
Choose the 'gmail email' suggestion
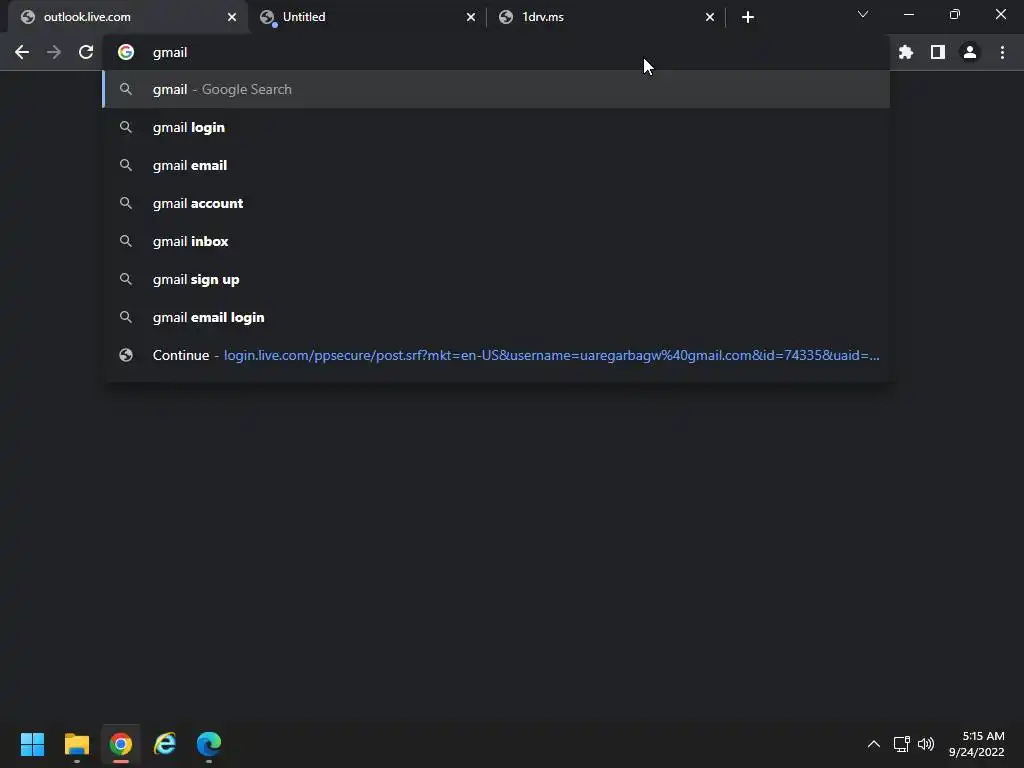tap(496, 165)
